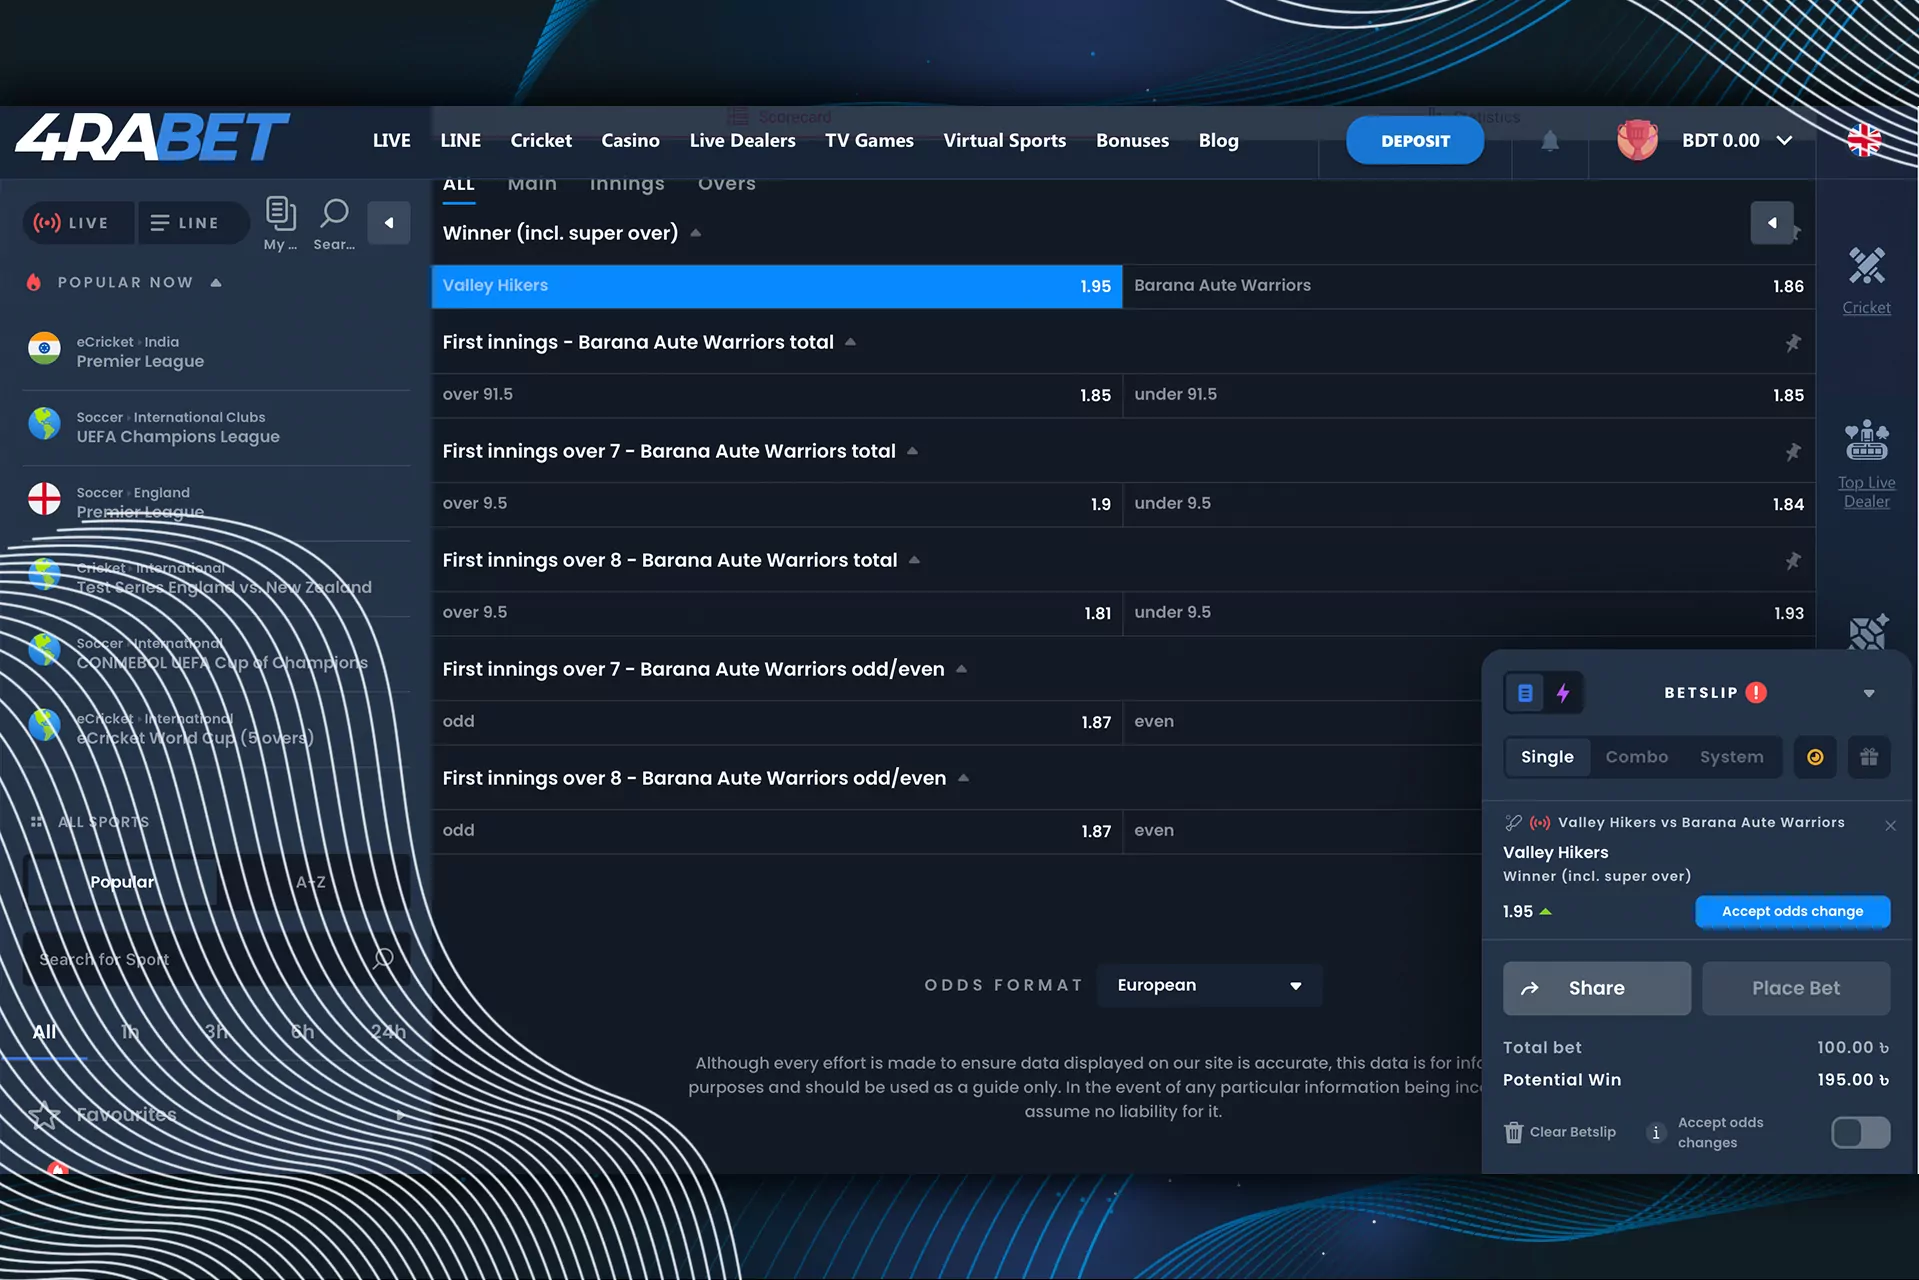Open India flag eCricket Premier League
1919x1280 pixels.
216,352
